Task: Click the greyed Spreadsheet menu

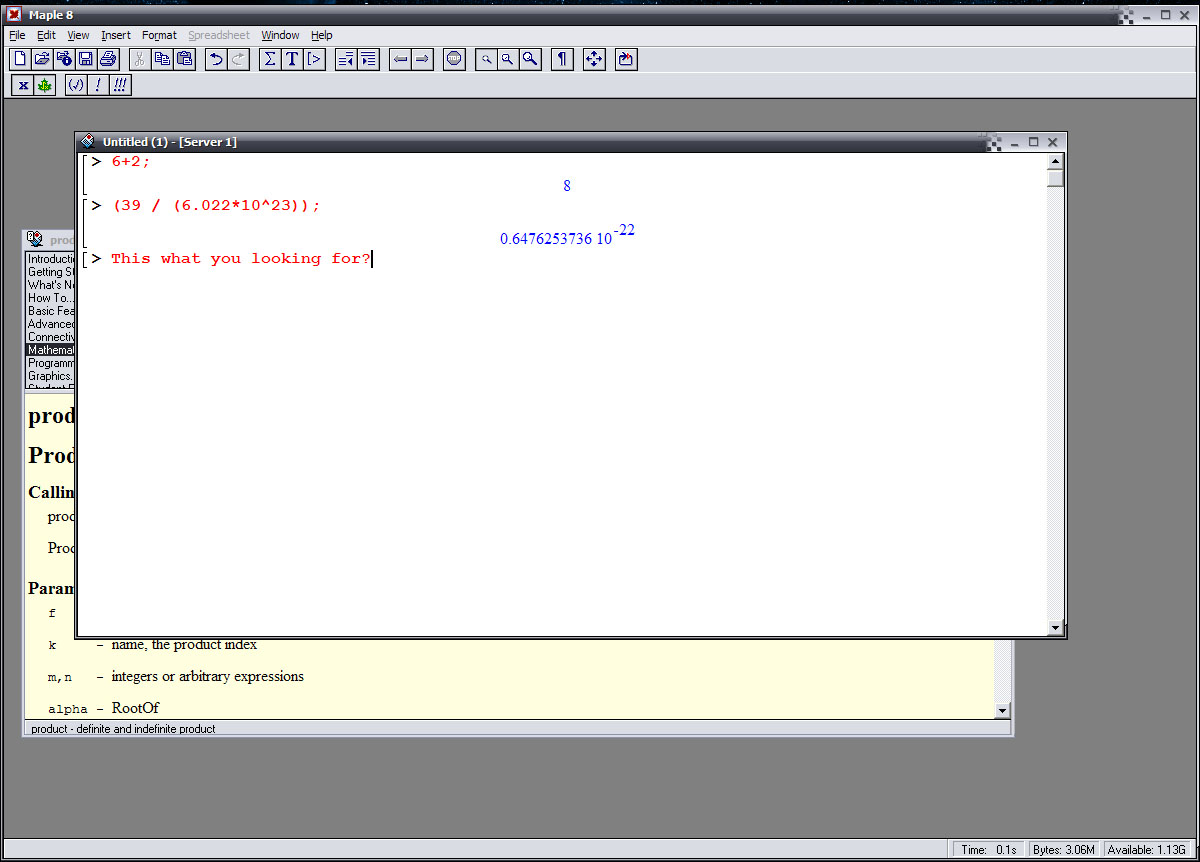Action: (x=219, y=35)
